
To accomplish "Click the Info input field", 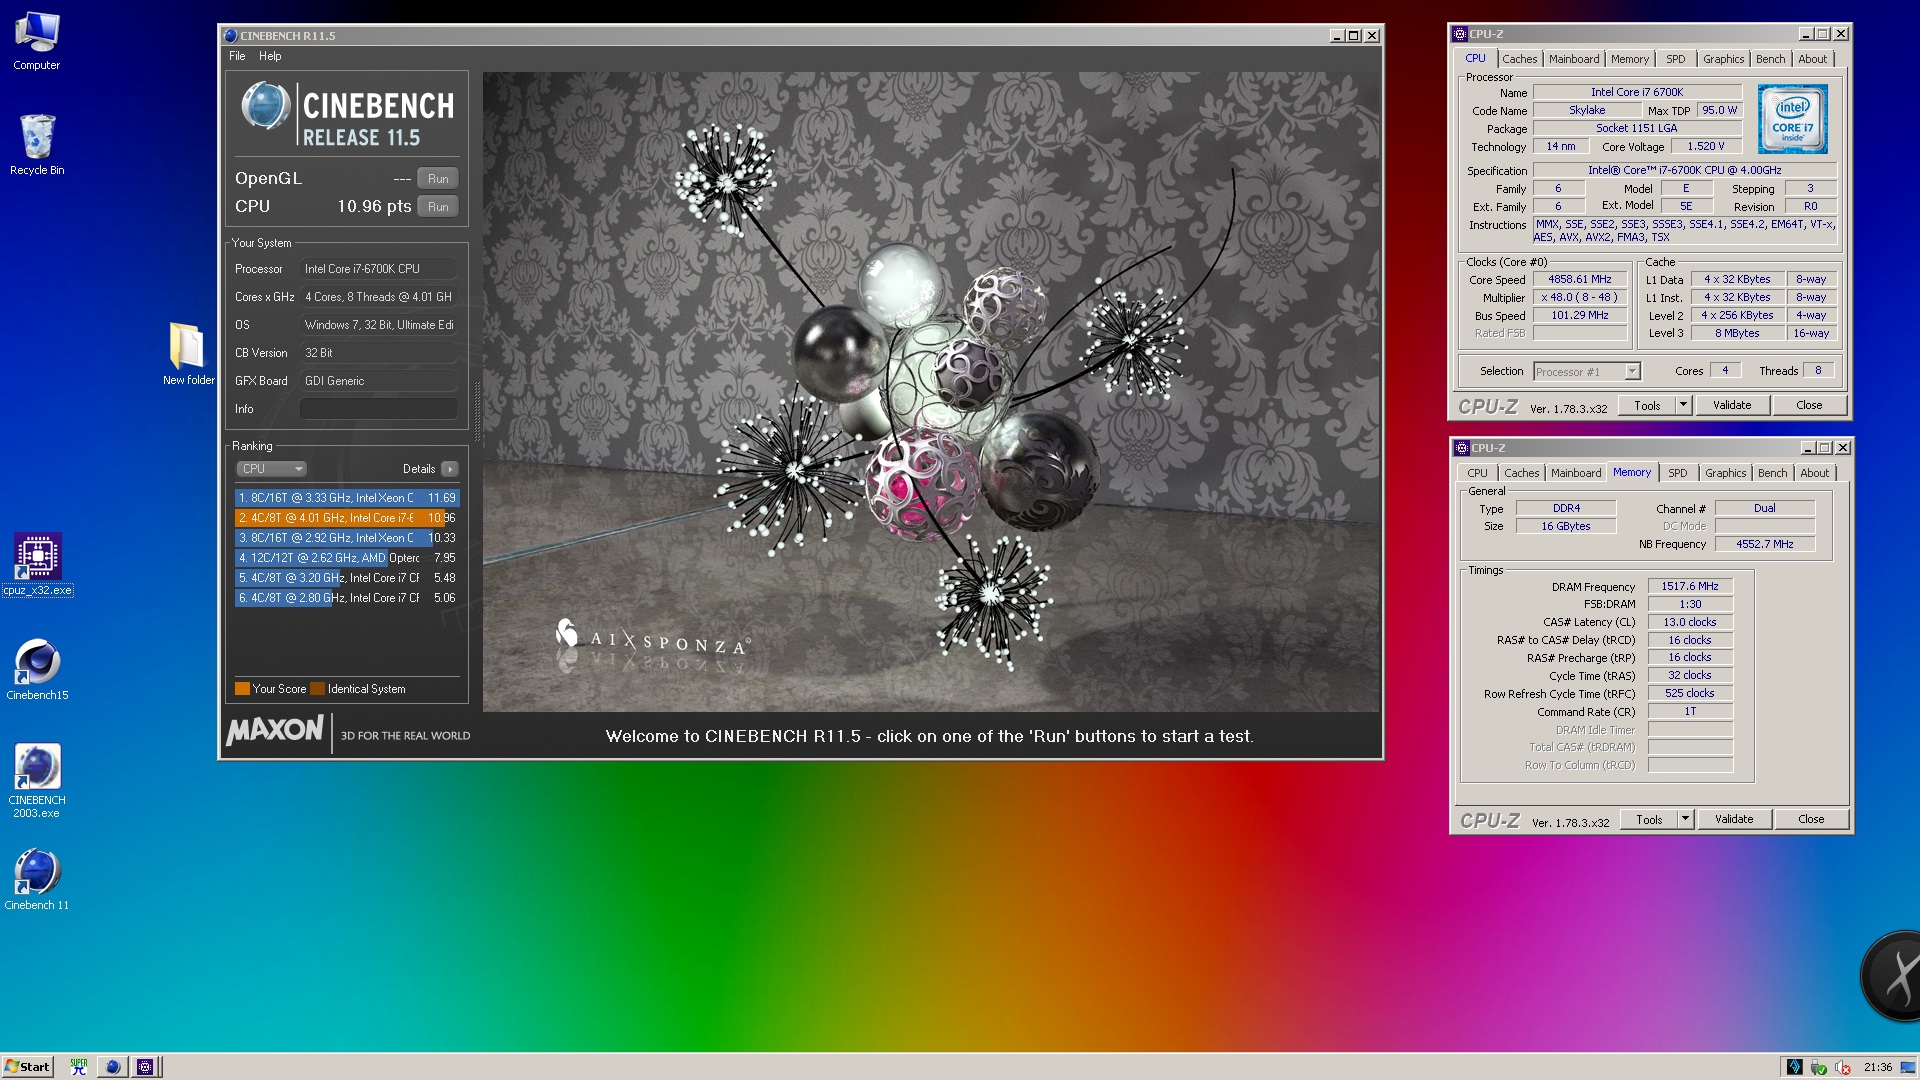I will coord(379,409).
